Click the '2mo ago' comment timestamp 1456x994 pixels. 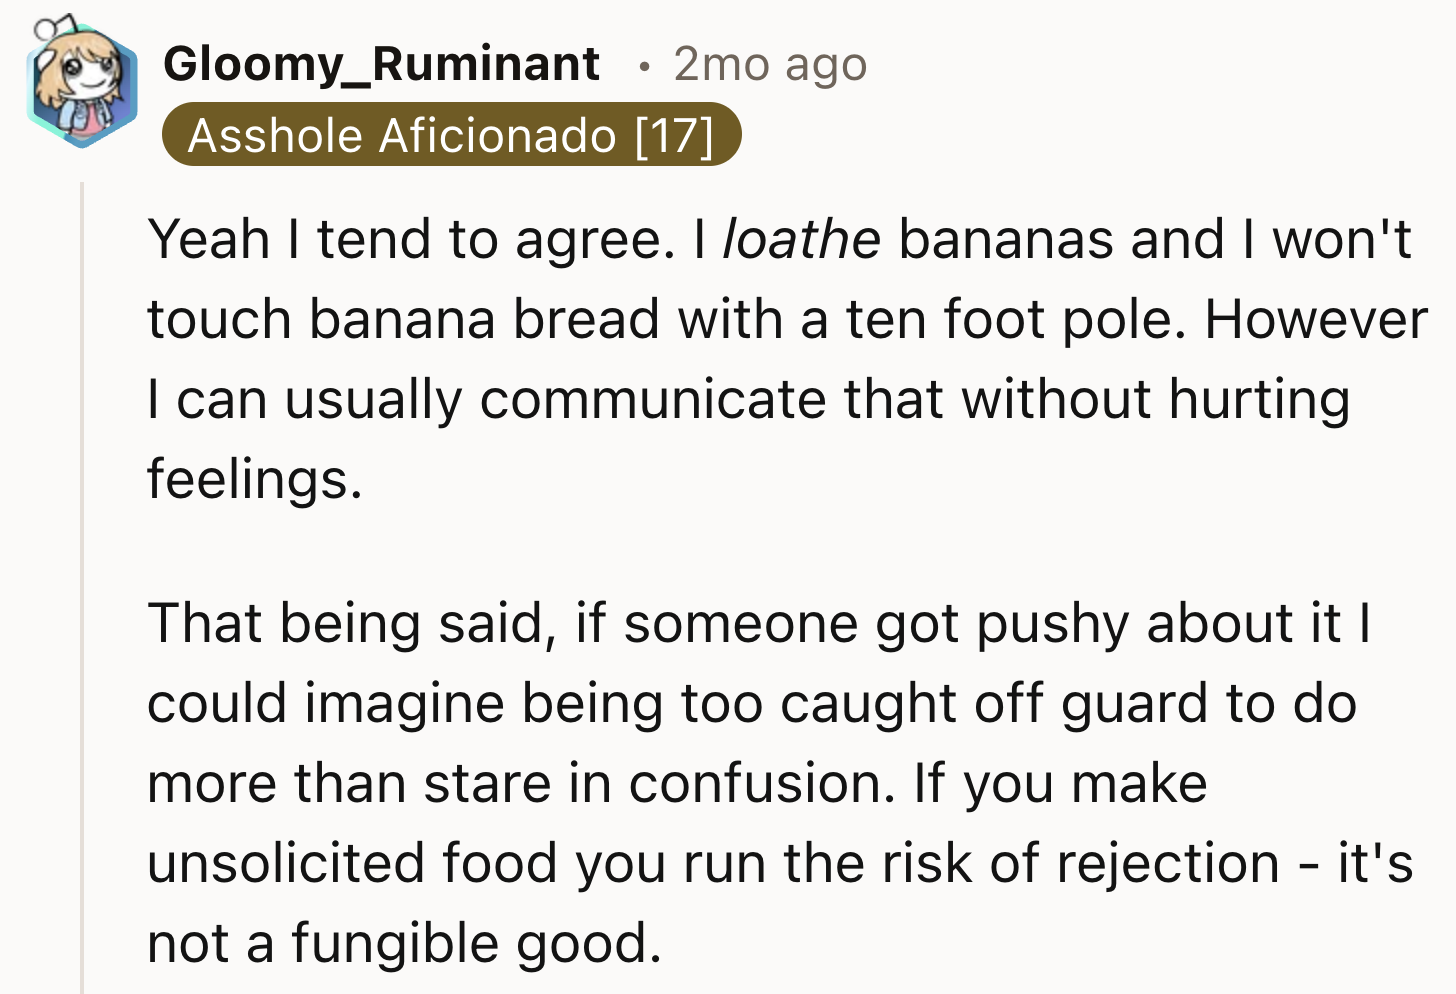(x=769, y=64)
